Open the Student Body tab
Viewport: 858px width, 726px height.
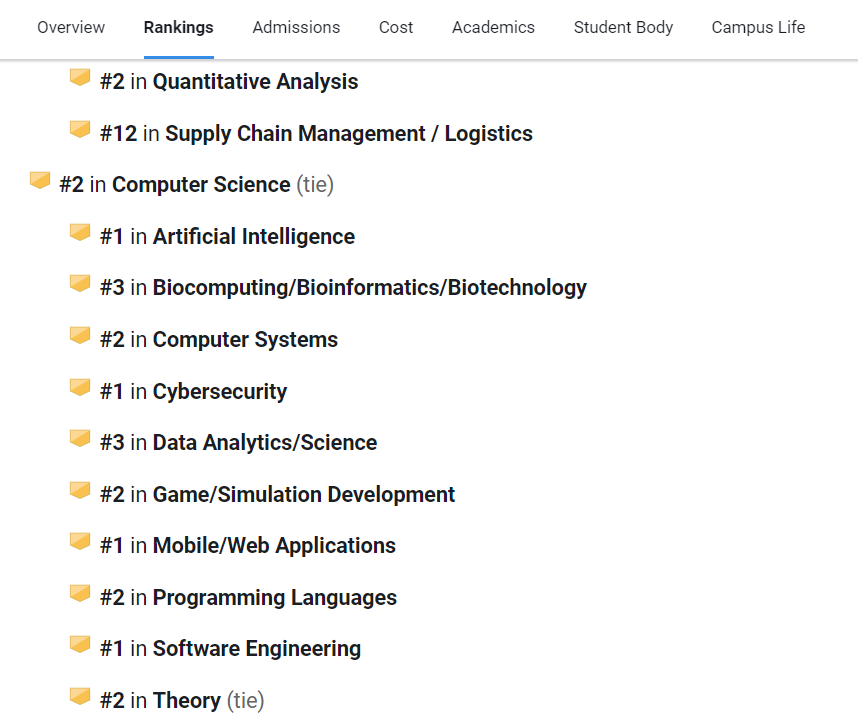coord(623,27)
